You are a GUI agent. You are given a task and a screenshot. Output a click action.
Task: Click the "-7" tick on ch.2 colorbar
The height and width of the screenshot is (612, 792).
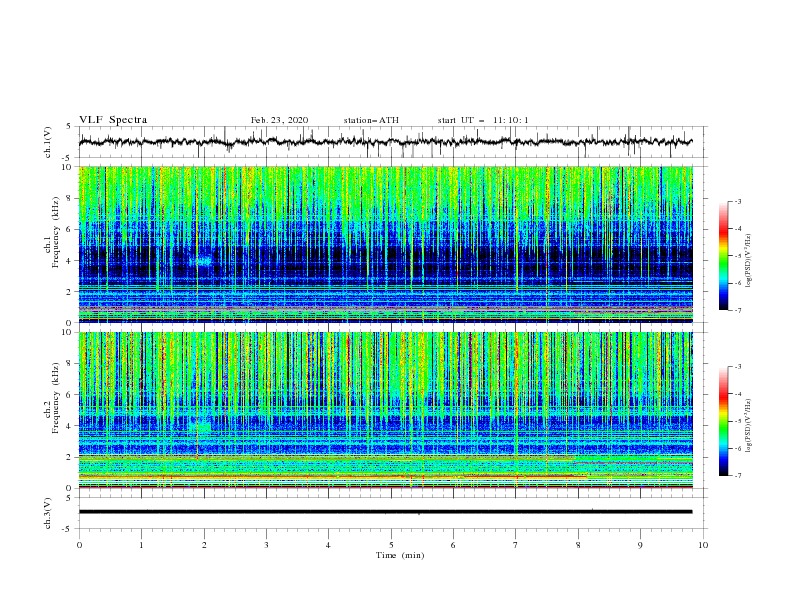[737, 476]
